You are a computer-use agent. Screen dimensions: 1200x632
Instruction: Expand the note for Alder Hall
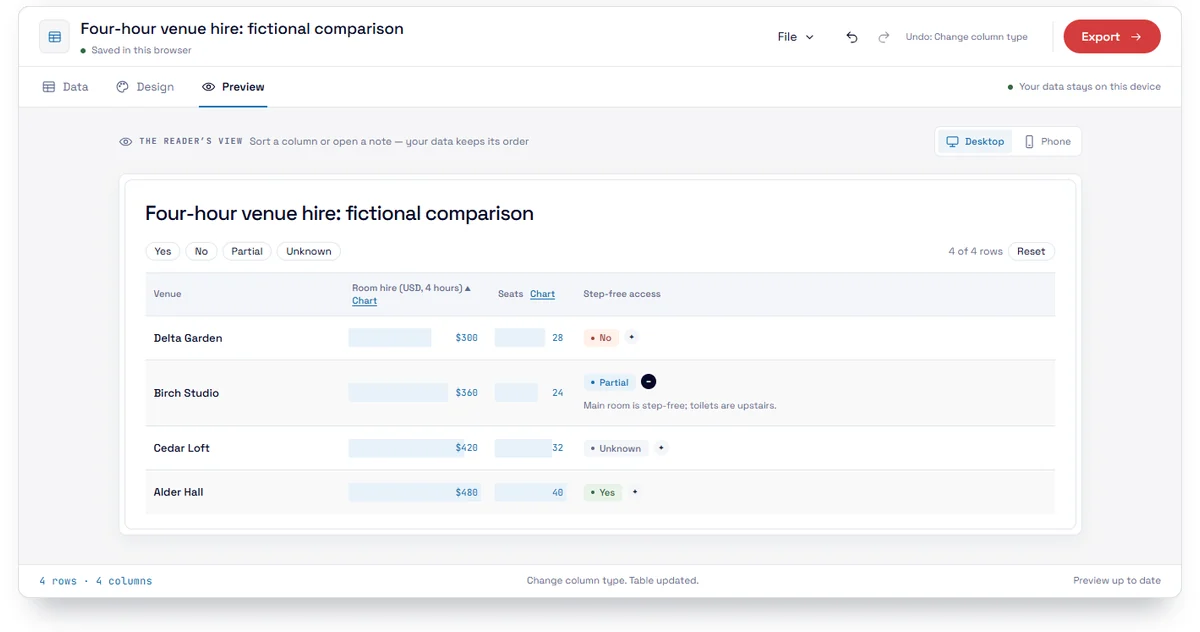635,492
